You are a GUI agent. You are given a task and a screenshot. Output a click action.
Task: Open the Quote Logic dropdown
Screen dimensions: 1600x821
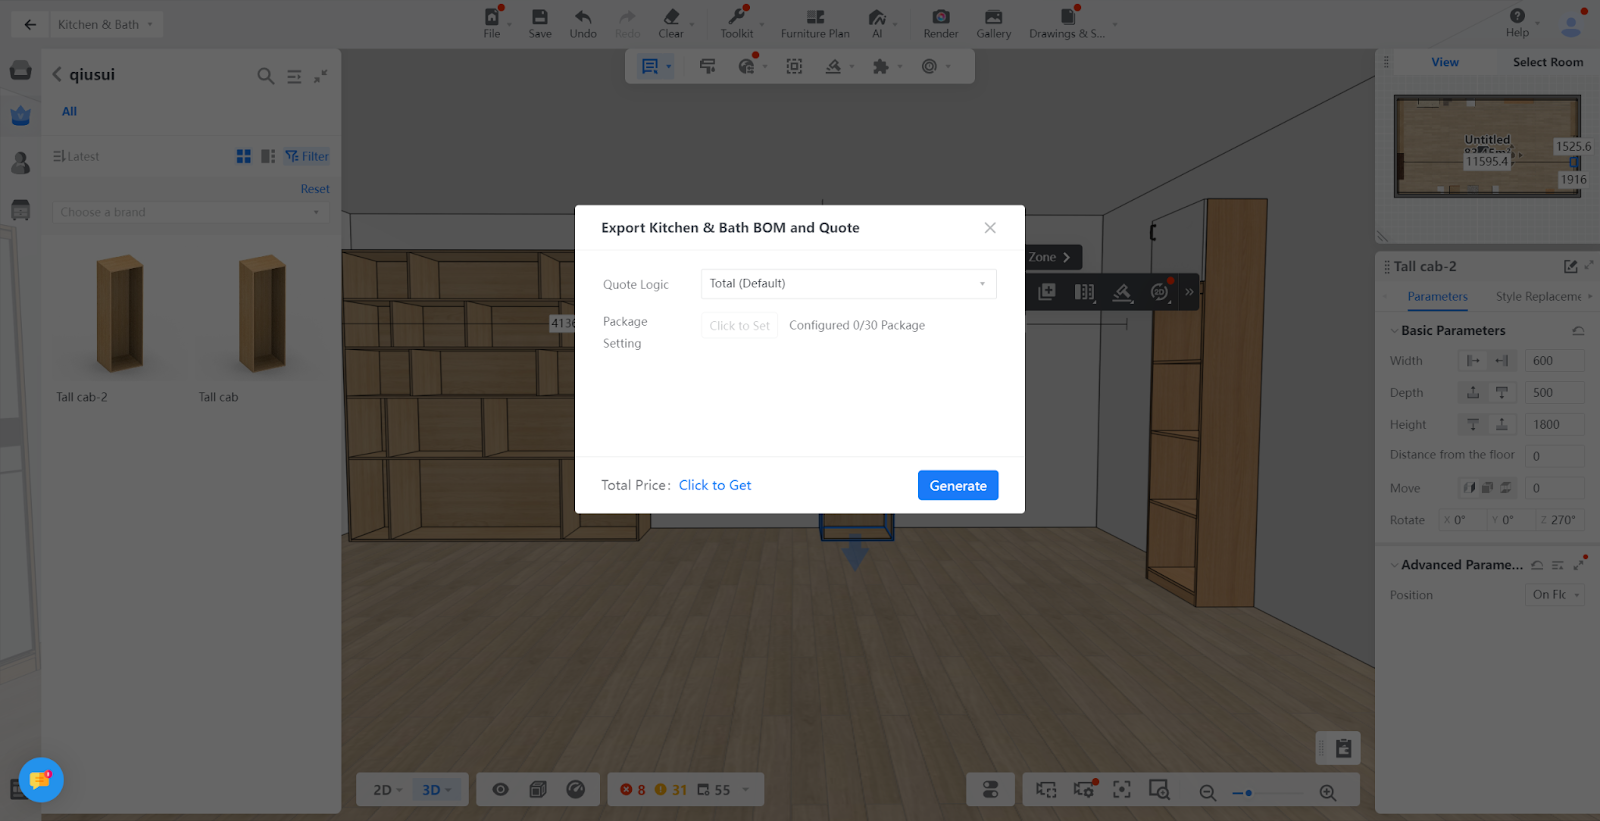pos(848,284)
